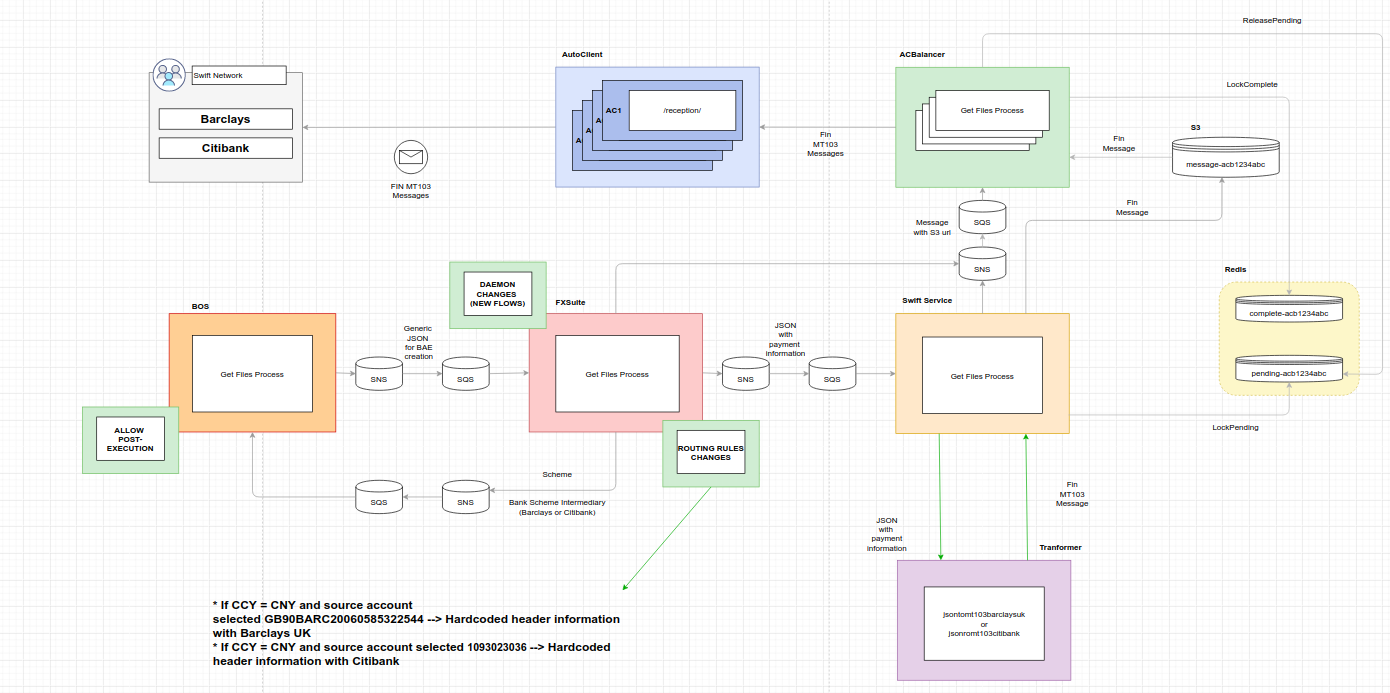Screen dimensions: 1390x693
Task: Select the SNS cylinder right of BOS
Action: 379,375
